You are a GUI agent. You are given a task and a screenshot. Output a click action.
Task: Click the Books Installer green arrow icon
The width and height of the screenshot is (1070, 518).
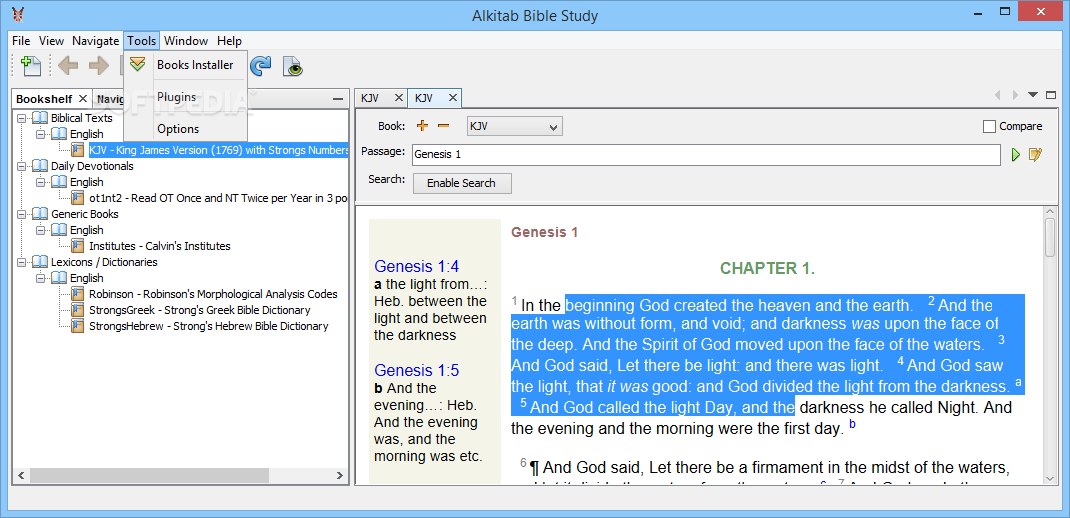(x=138, y=65)
